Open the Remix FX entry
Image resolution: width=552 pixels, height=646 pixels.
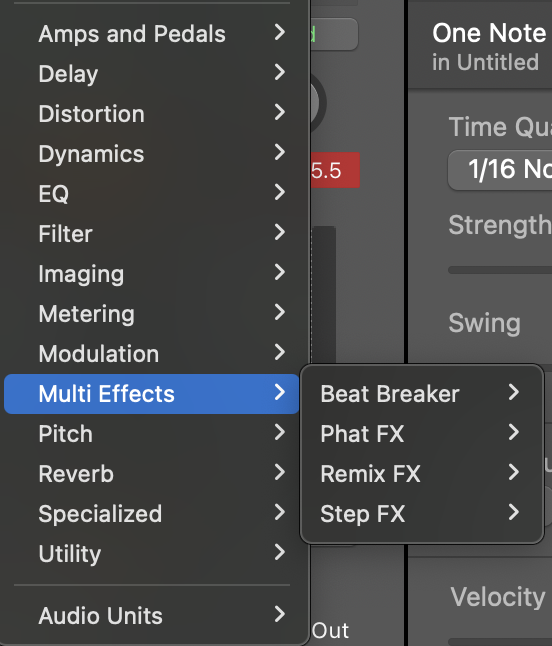coord(422,473)
